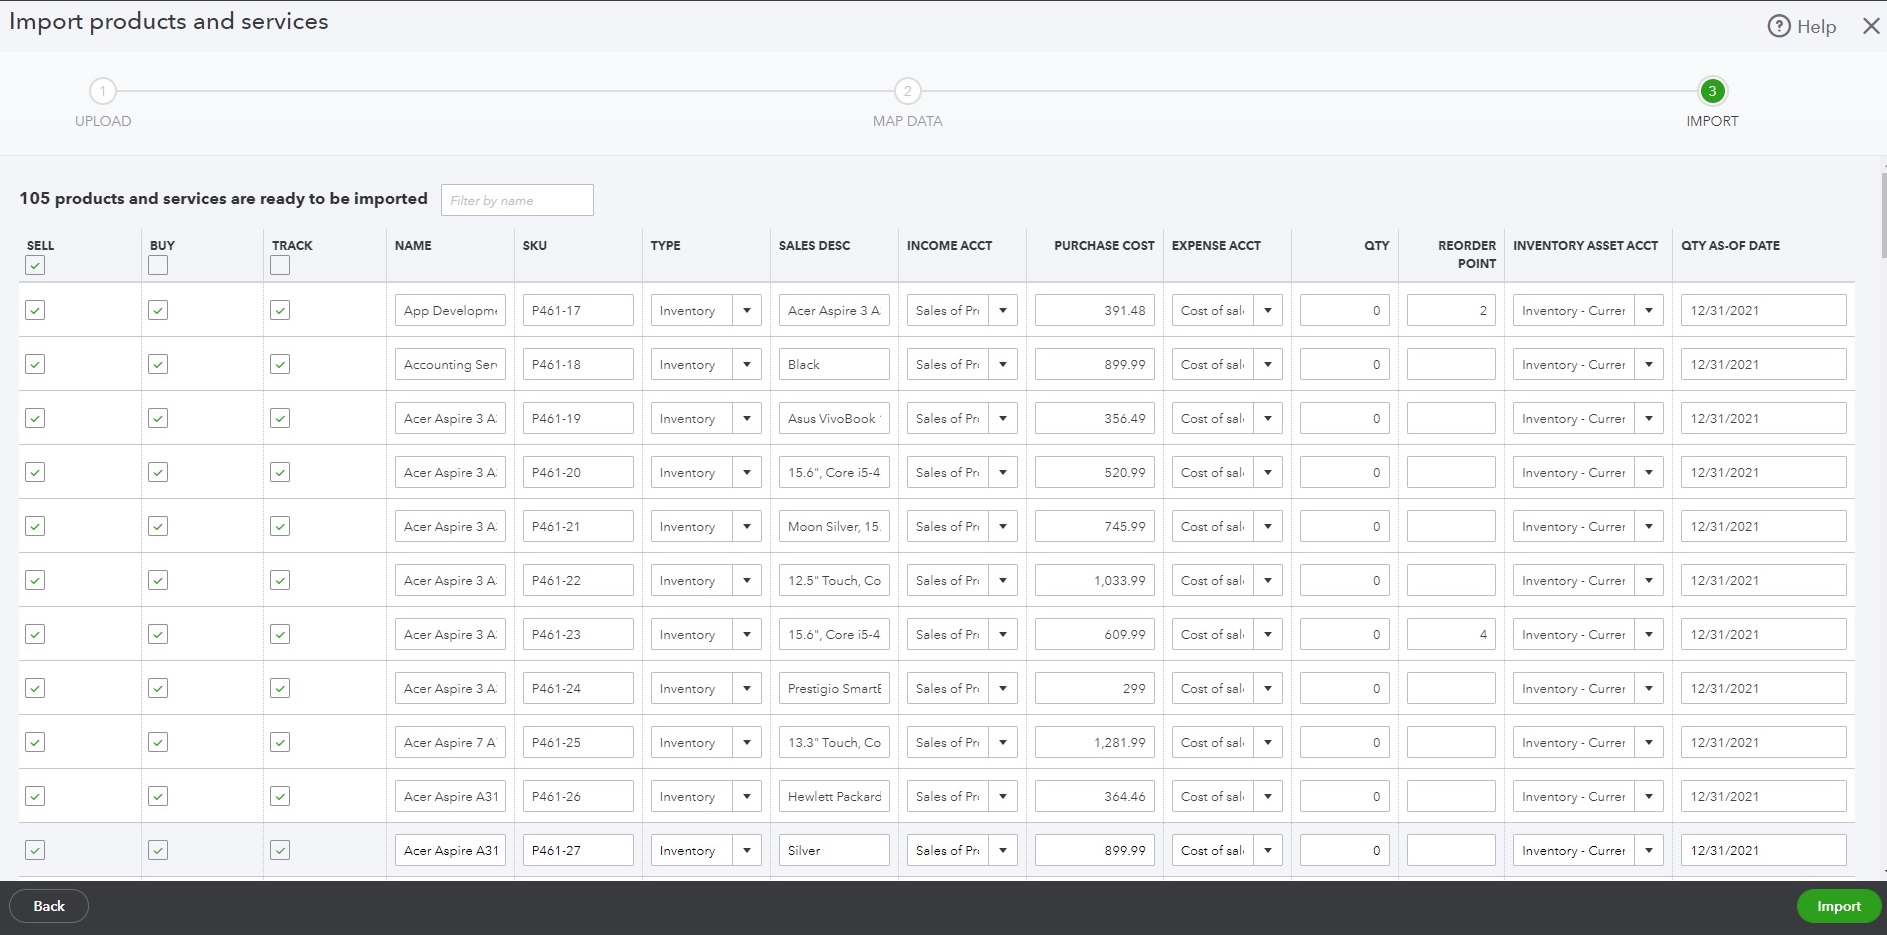Screen dimensions: 1887x935
Task: Open Income Acct dropdown for SKU P461-26
Action: click(x=1003, y=796)
